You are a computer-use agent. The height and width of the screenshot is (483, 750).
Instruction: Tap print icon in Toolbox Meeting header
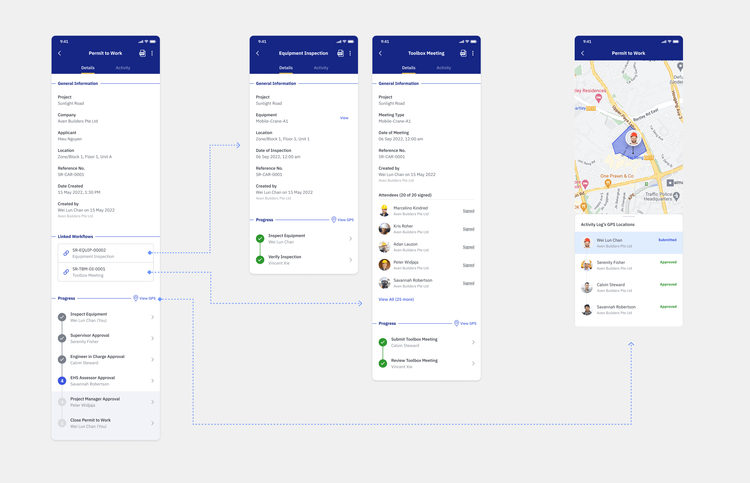pyautogui.click(x=463, y=53)
